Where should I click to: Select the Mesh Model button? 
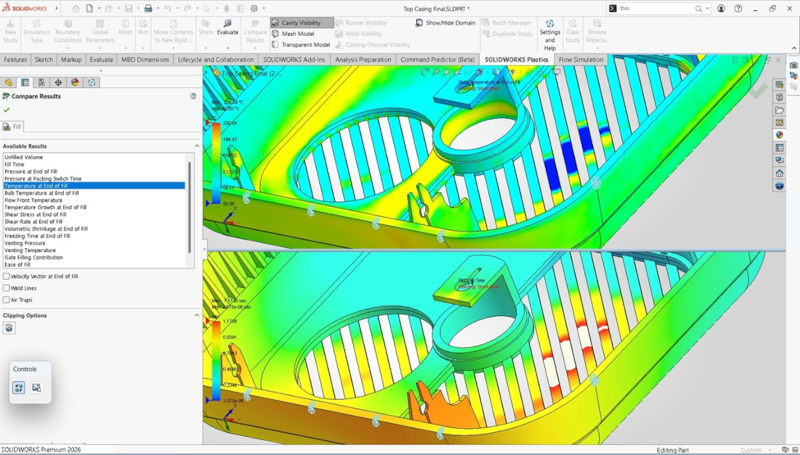[x=298, y=34]
